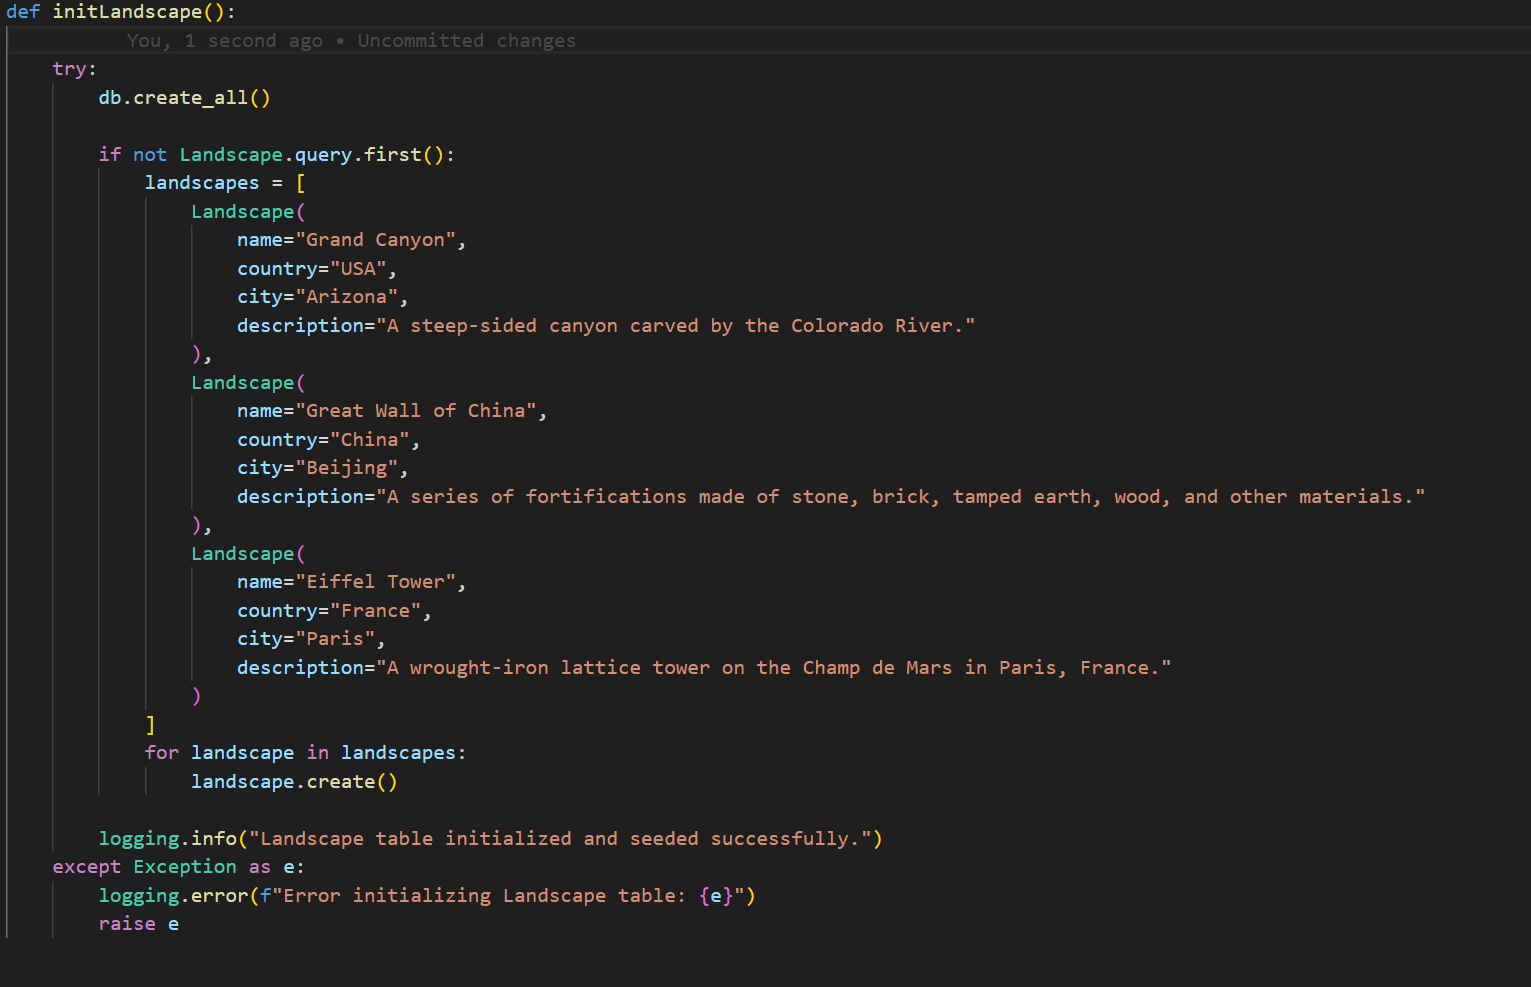1531x987 pixels.
Task: Click the logging.info success message line
Action: (490, 839)
